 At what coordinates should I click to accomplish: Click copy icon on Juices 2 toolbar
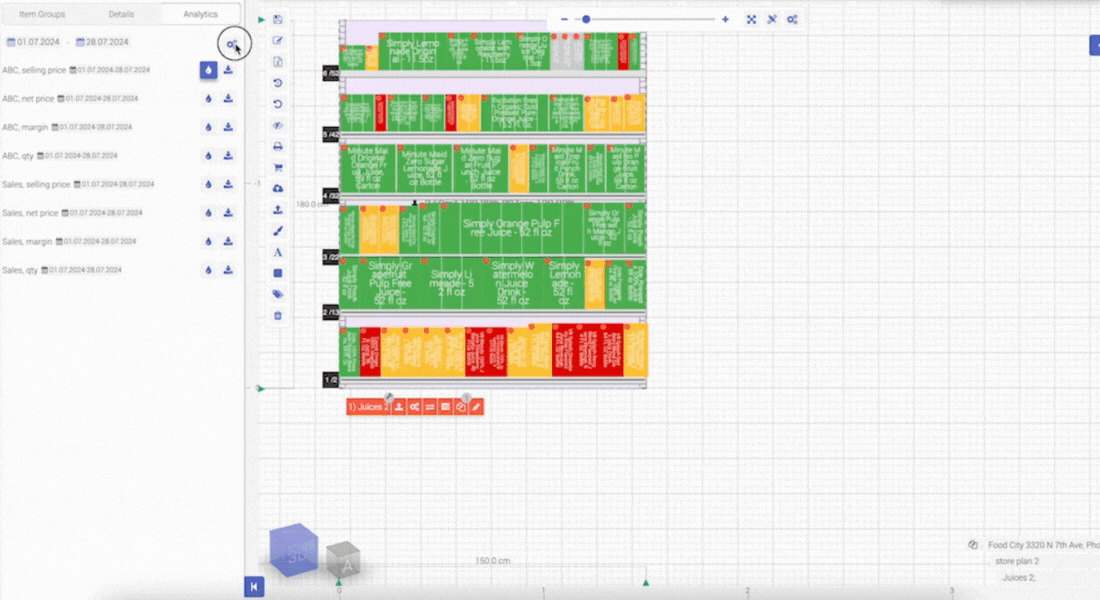point(461,407)
